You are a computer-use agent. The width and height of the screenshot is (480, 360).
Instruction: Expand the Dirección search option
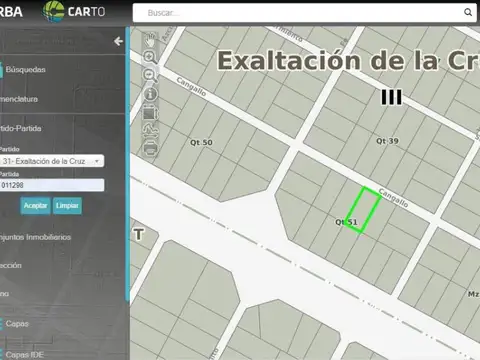coord(11,266)
